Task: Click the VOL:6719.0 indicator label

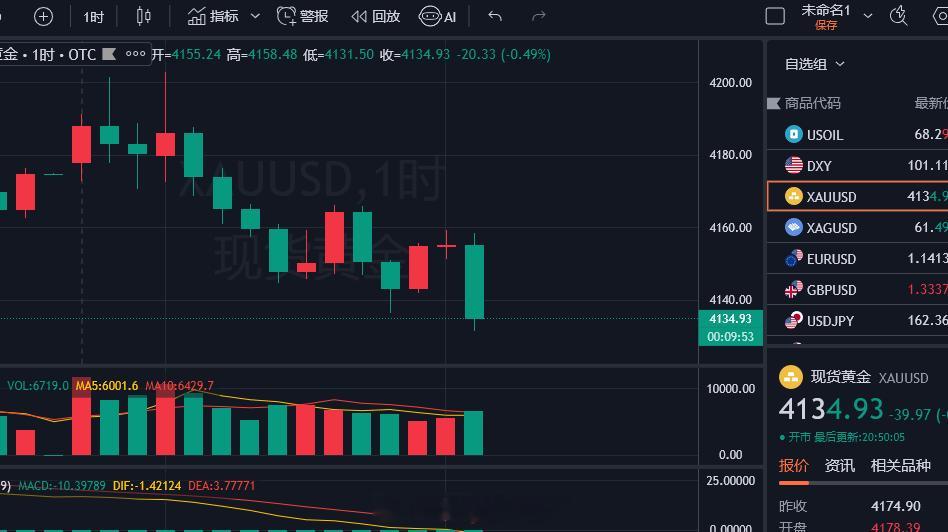Action: click(38, 386)
